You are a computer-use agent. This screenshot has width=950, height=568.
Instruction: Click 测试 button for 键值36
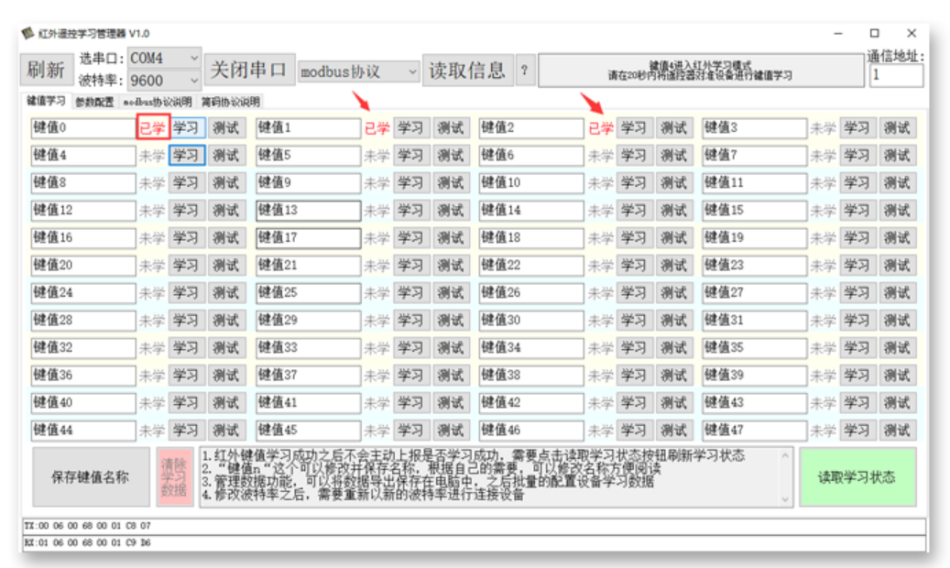227,375
